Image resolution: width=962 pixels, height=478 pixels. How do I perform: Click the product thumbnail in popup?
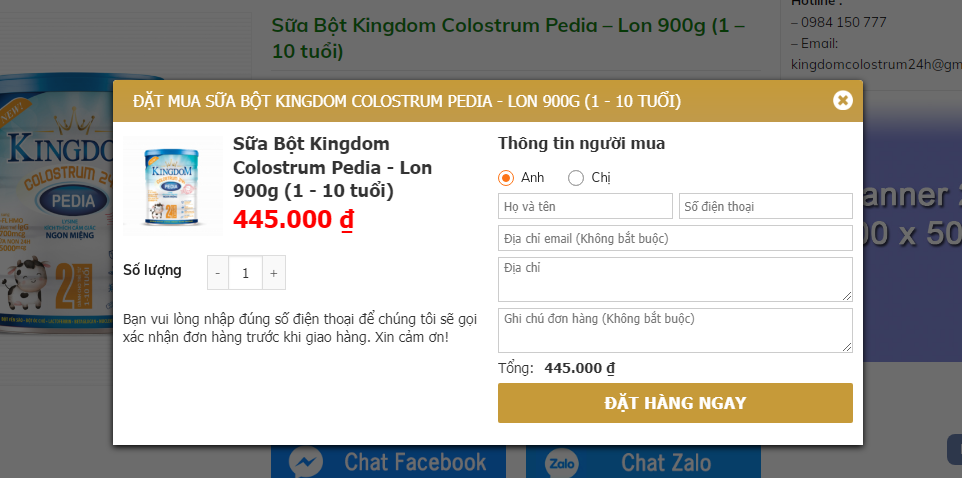pyautogui.click(x=174, y=186)
